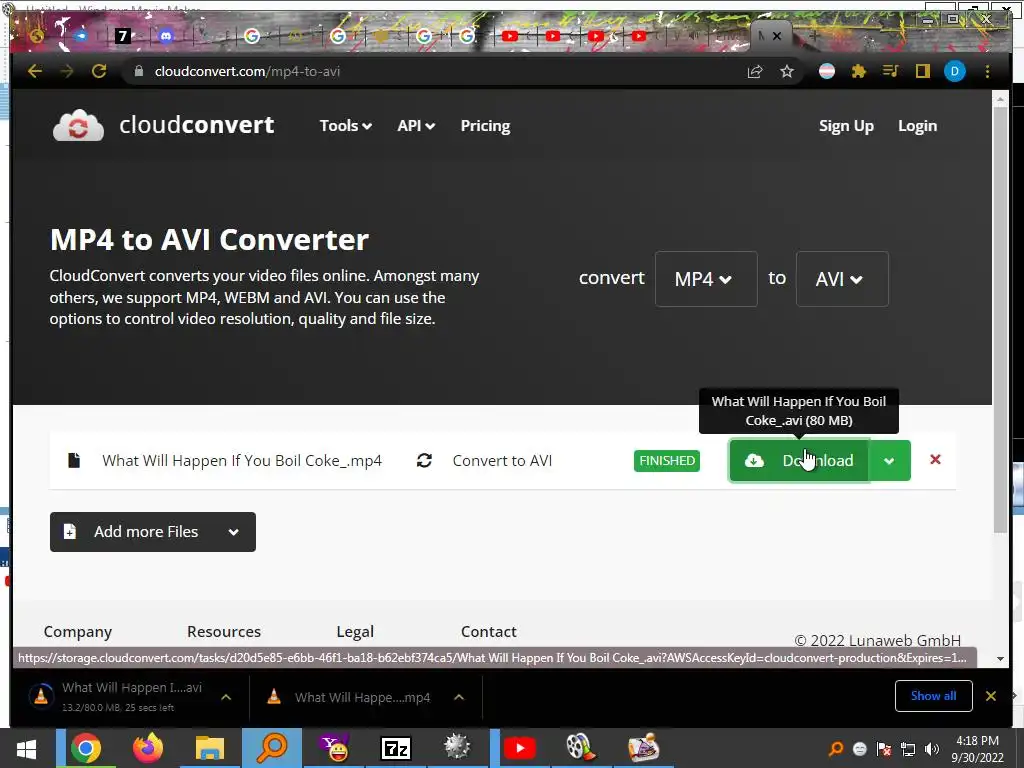Screen dimensions: 1024x768
Task: Click the convert arrows icon beside Convert to AVI
Action: point(424,460)
